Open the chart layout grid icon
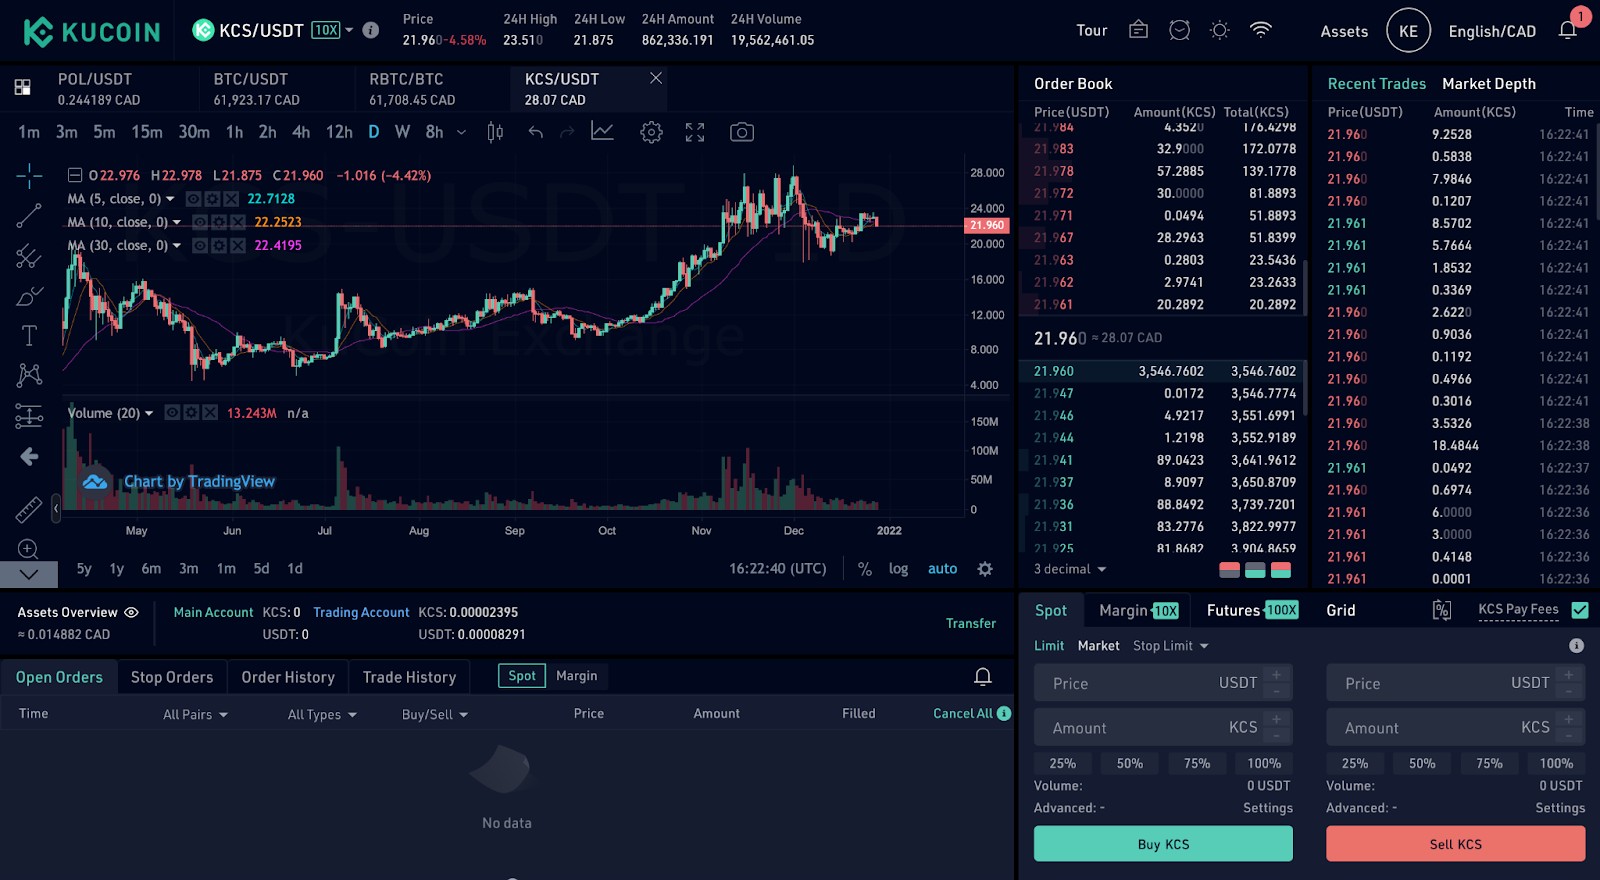The width and height of the screenshot is (1600, 880). pos(22,88)
